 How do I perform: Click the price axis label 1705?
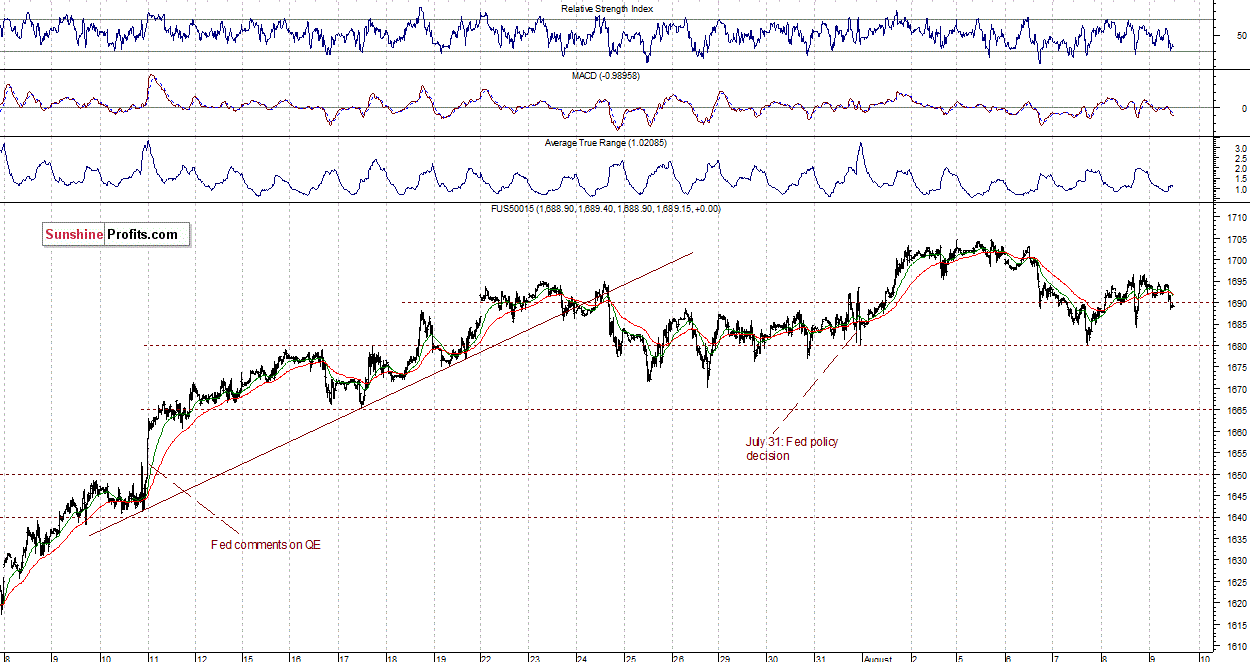point(1237,240)
